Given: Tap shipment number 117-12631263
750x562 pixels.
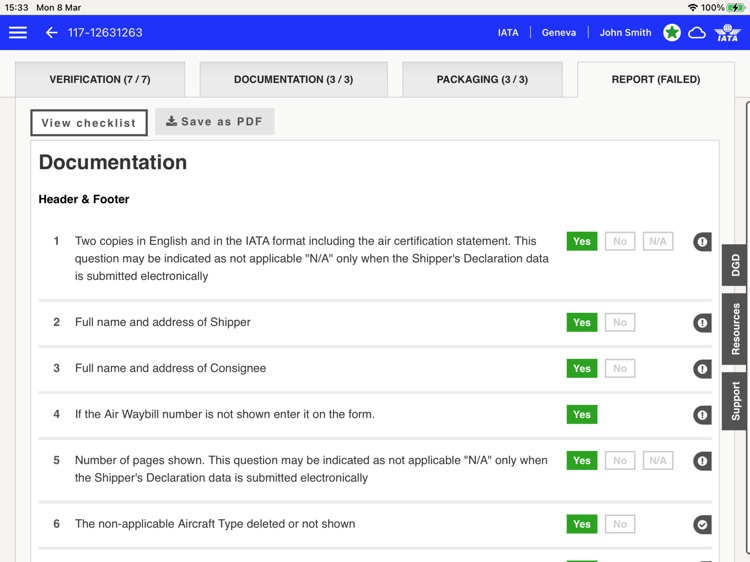Looking at the screenshot, I should click(105, 33).
